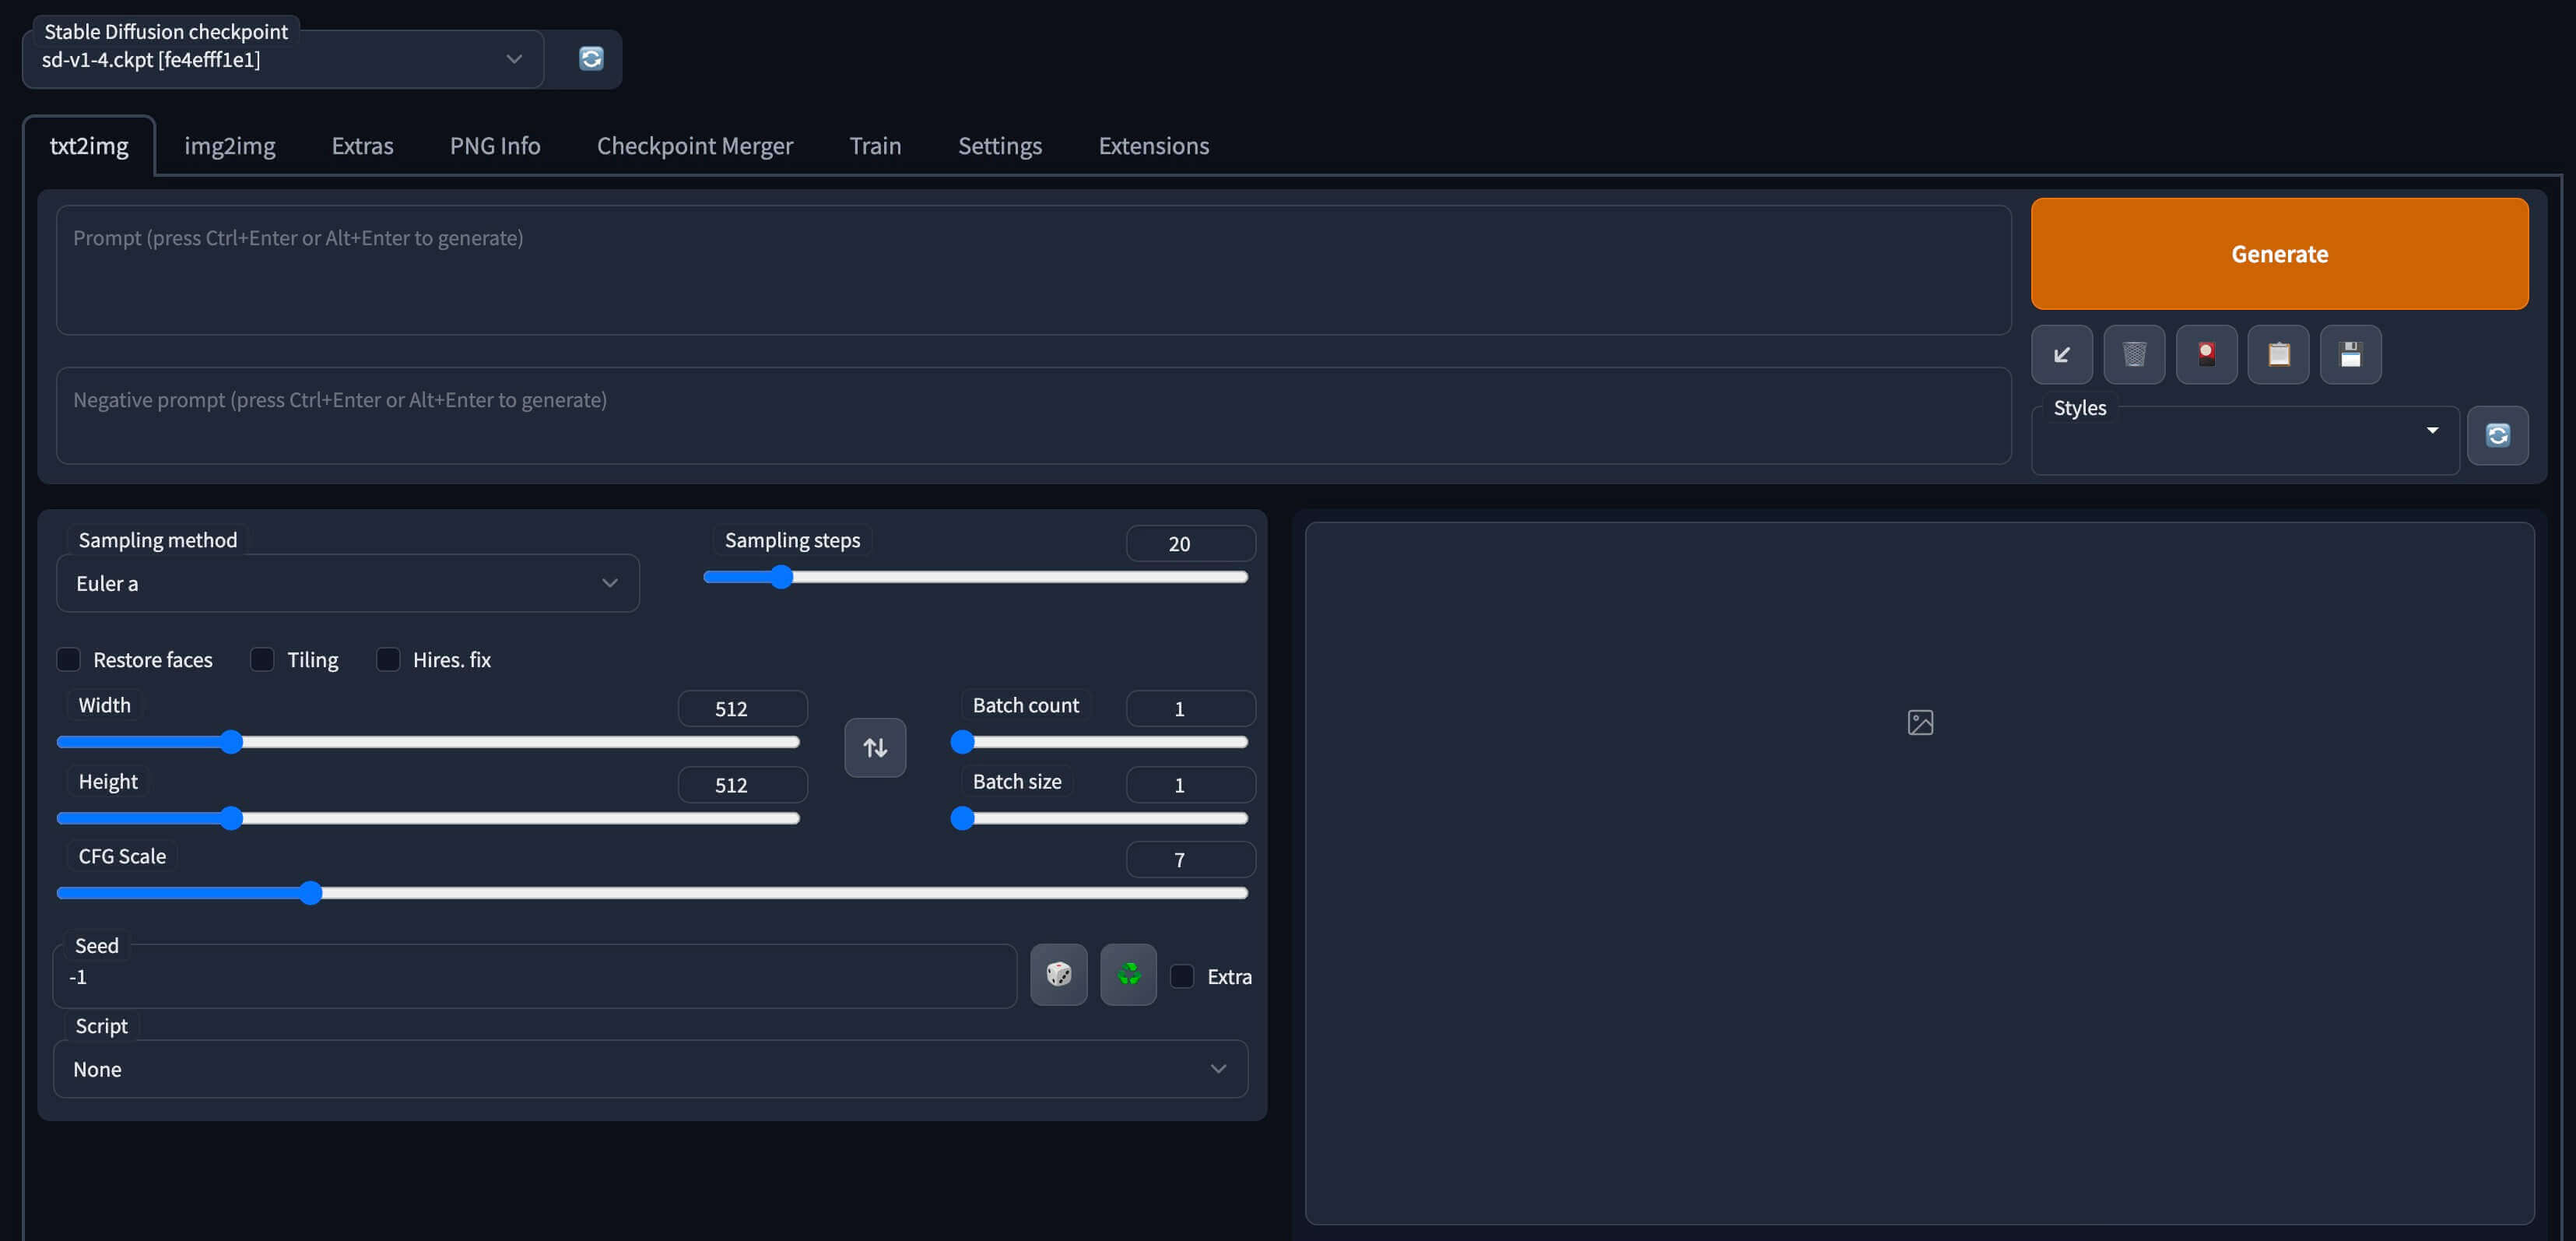Click the CFG Scale slider handle
Screen dimensions: 2576x1241
pyautogui.click(x=311, y=892)
